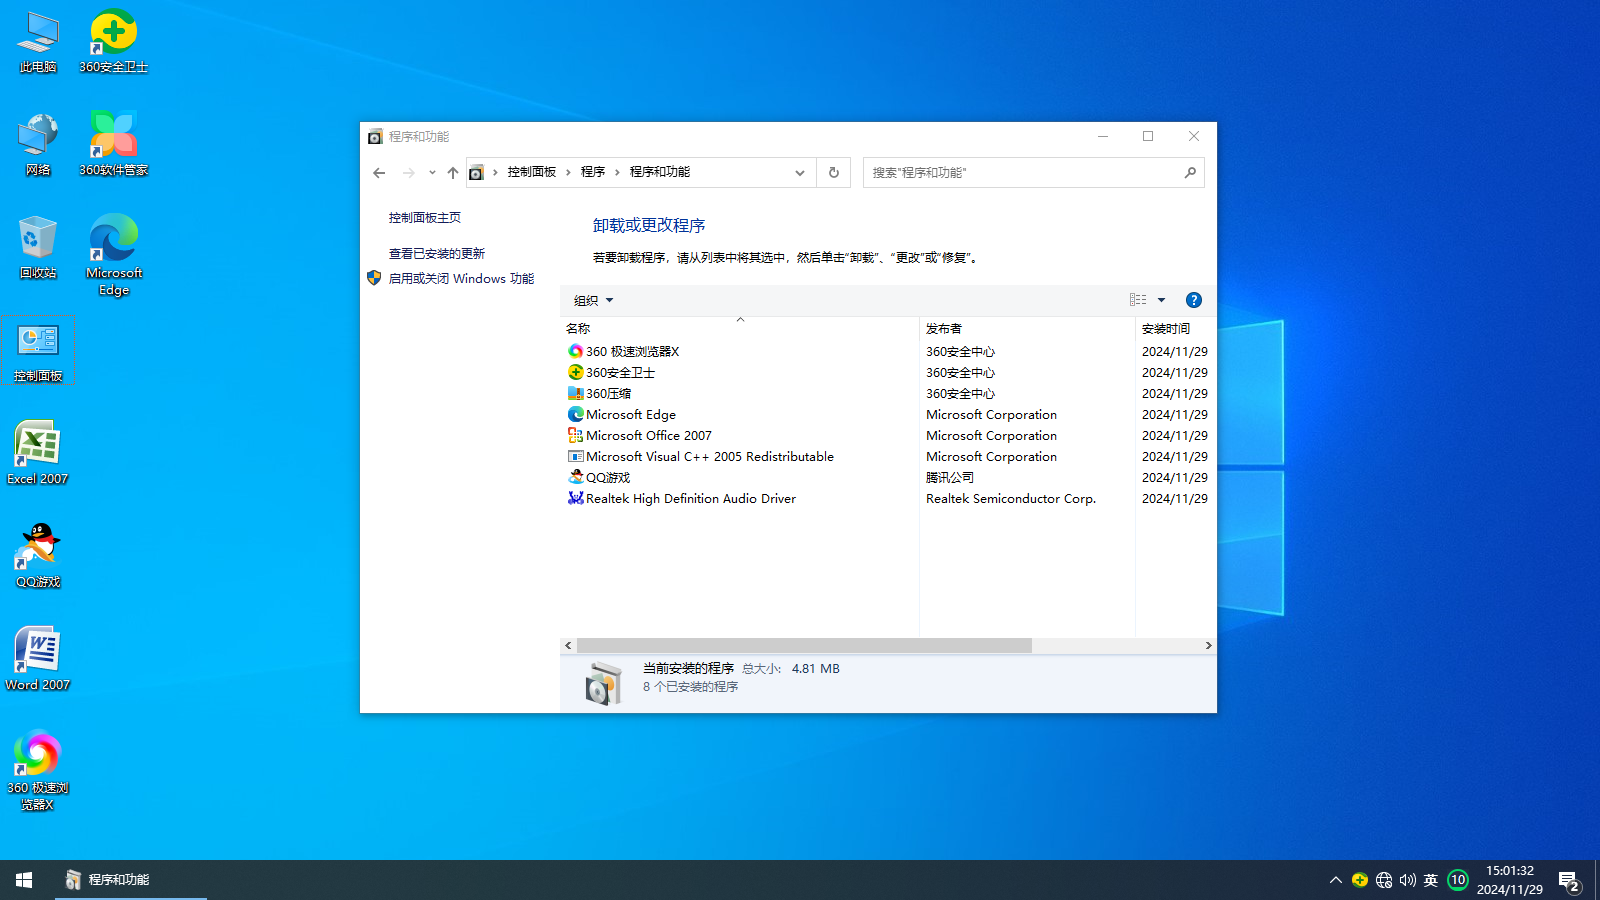Sort by the 发布者 column header

coord(1027,328)
